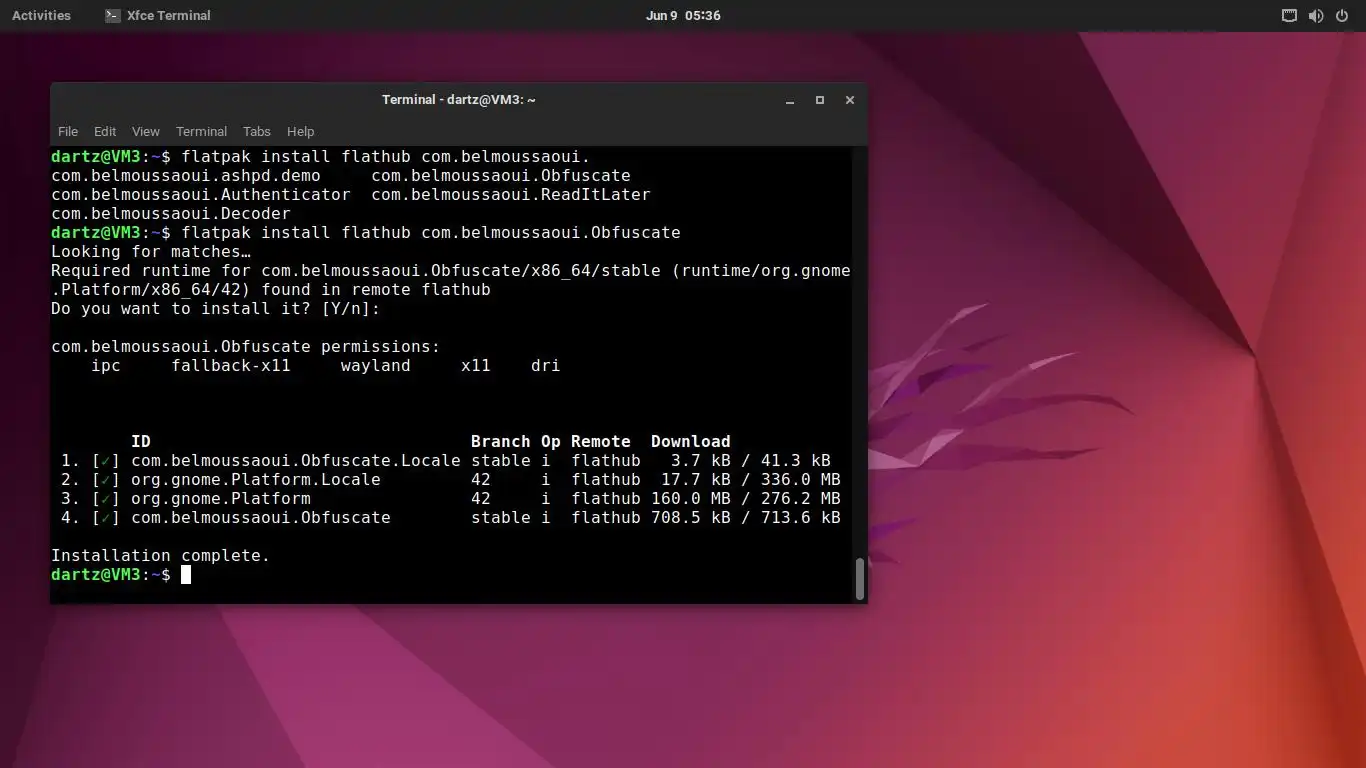Maximize the terminal window
This screenshot has width=1366, height=768.
(x=820, y=100)
